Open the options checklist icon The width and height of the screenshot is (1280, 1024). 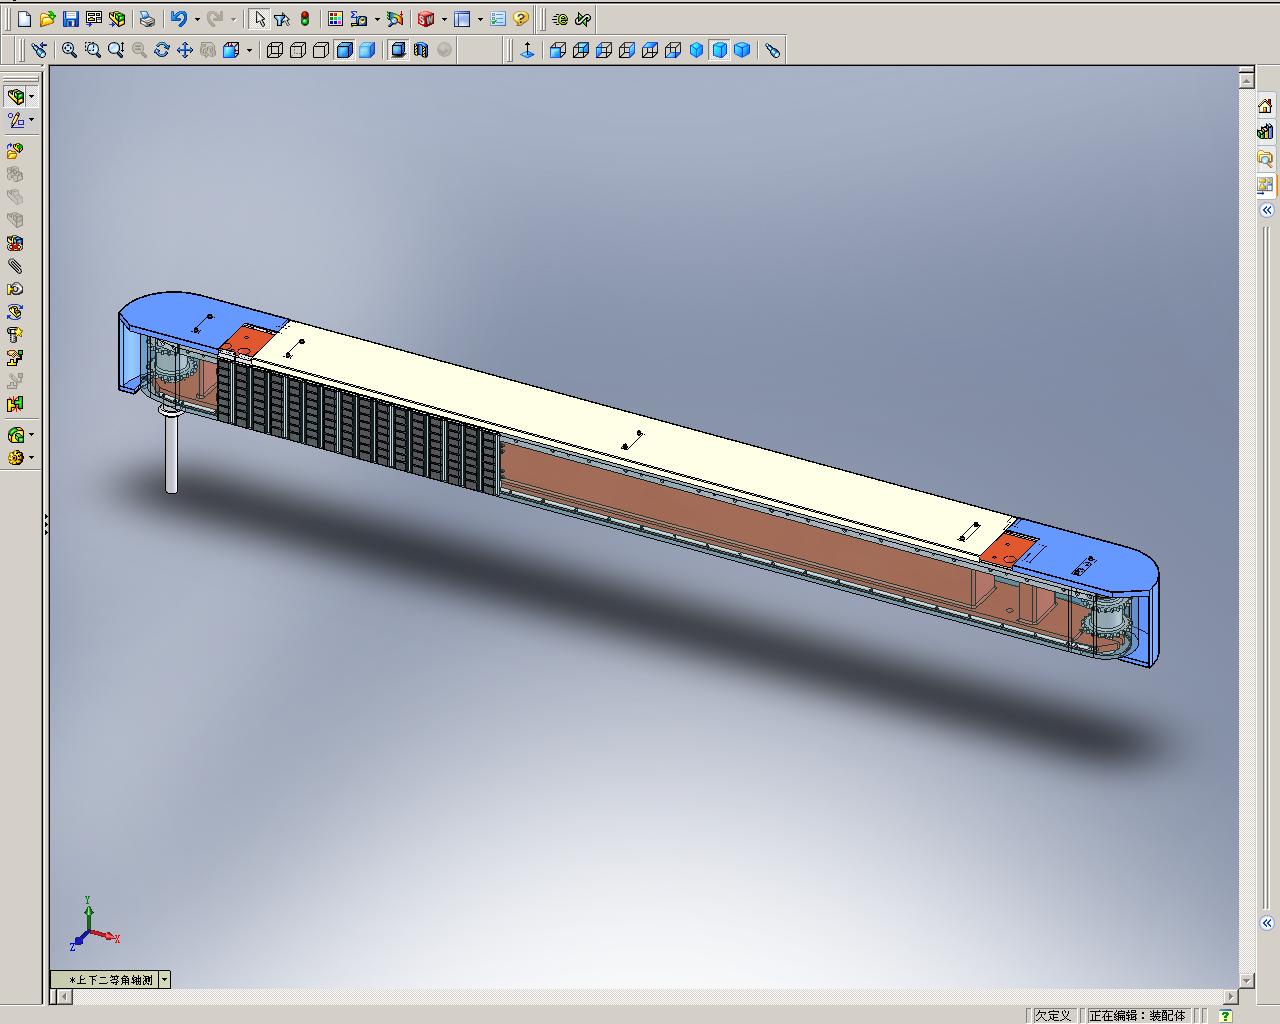click(x=498, y=19)
